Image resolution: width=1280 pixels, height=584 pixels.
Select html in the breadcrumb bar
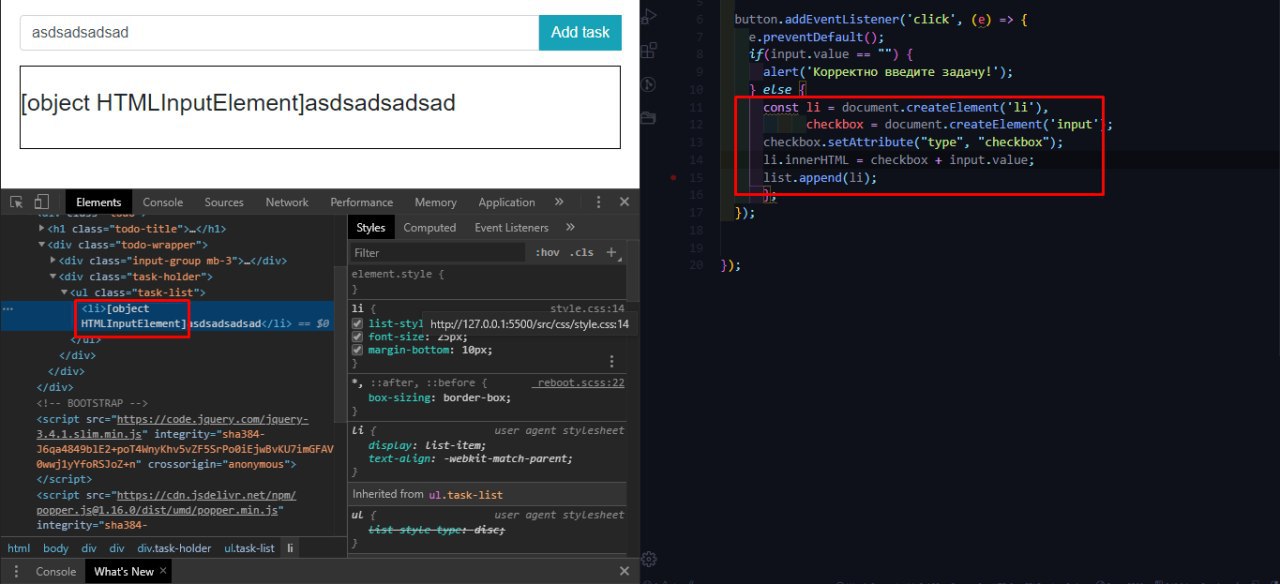18,548
